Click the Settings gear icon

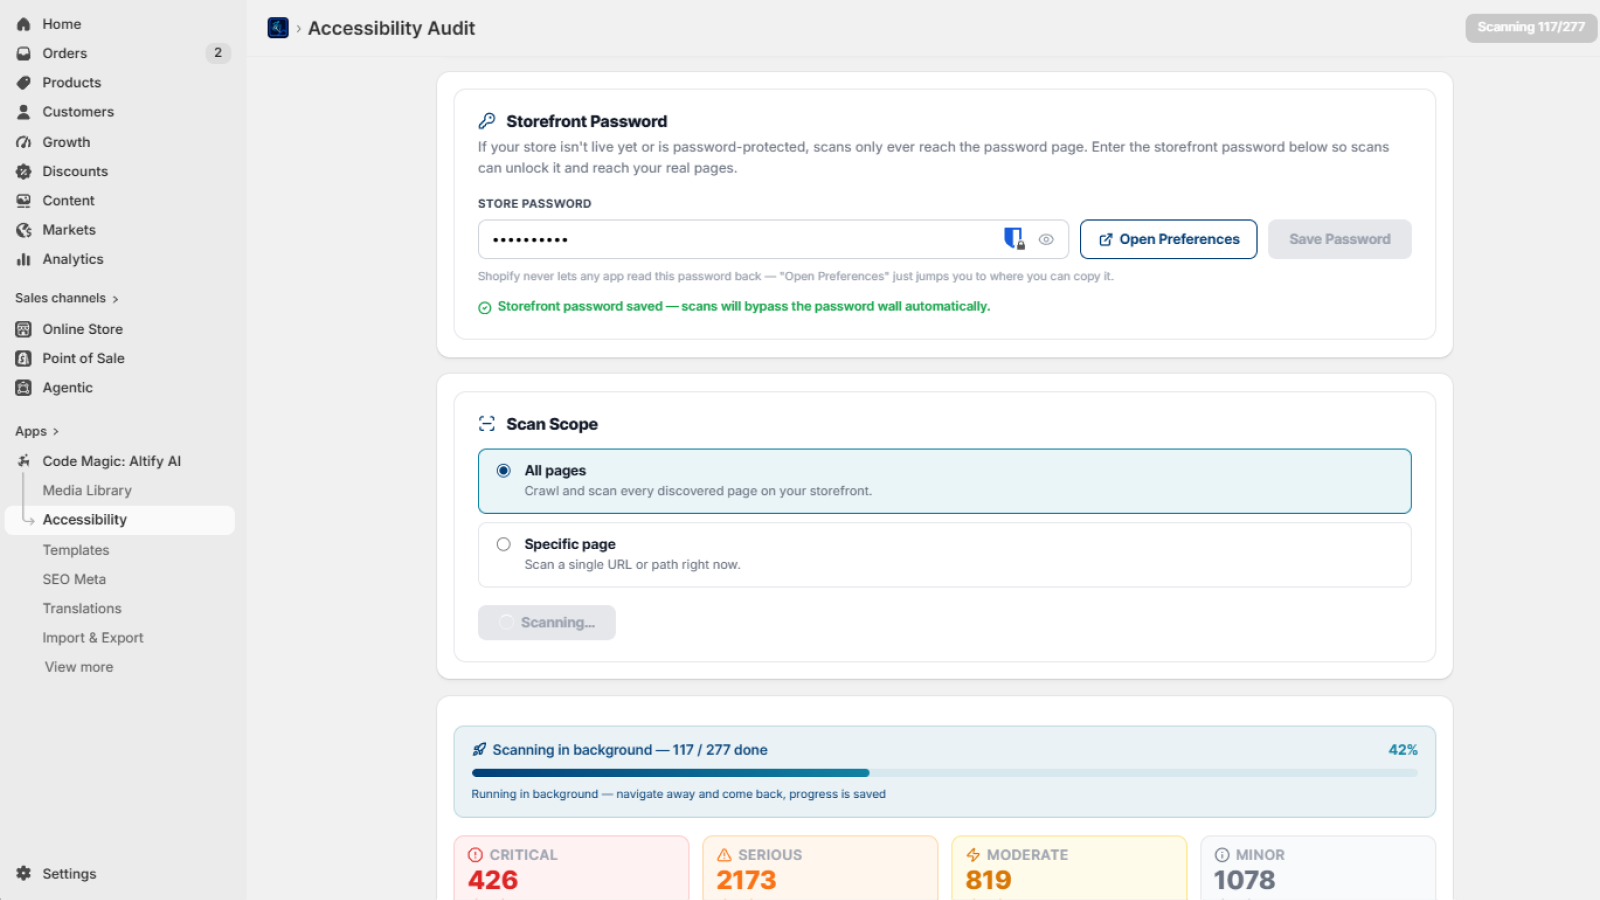point(24,873)
